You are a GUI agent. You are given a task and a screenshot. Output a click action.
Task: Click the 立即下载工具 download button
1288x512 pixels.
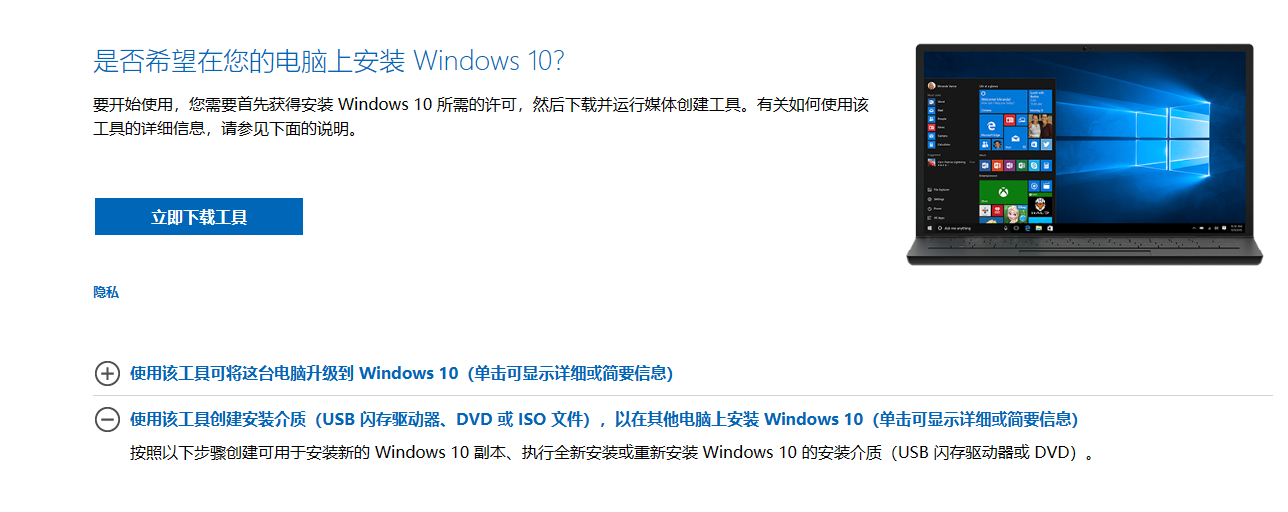pos(199,217)
